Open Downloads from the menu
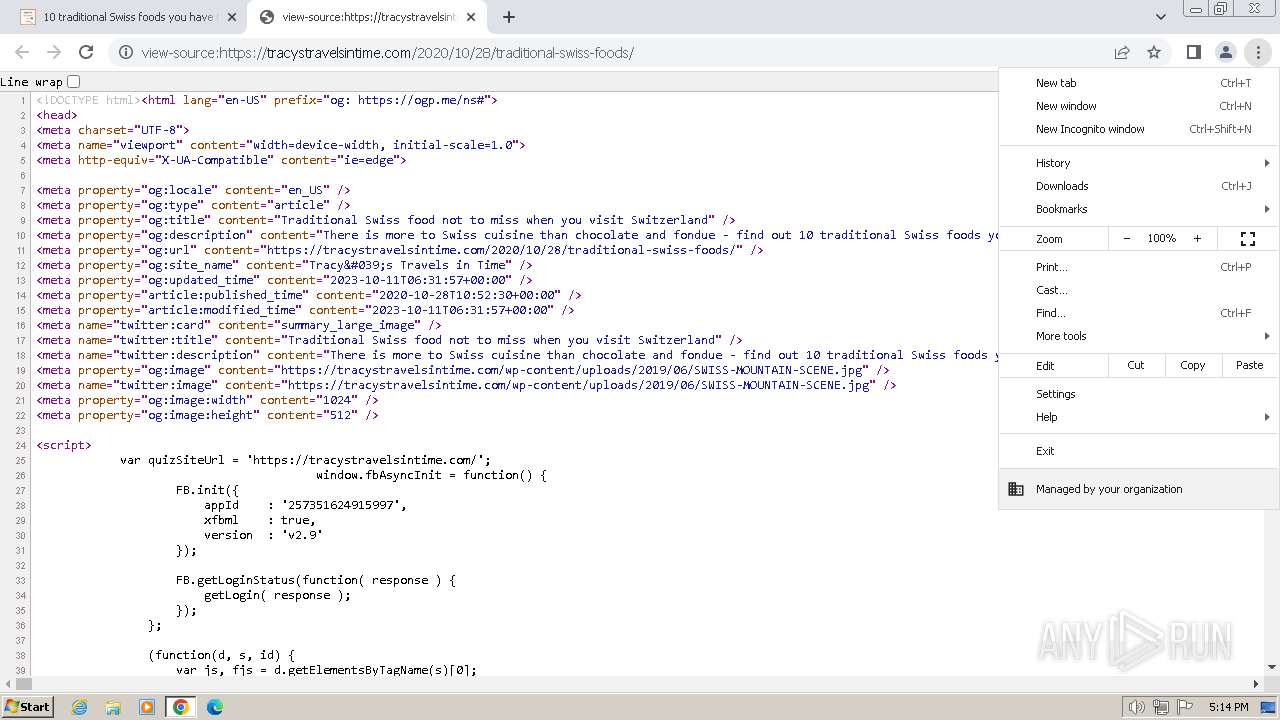Screen dimensions: 1280x720 (x=1139, y=186)
